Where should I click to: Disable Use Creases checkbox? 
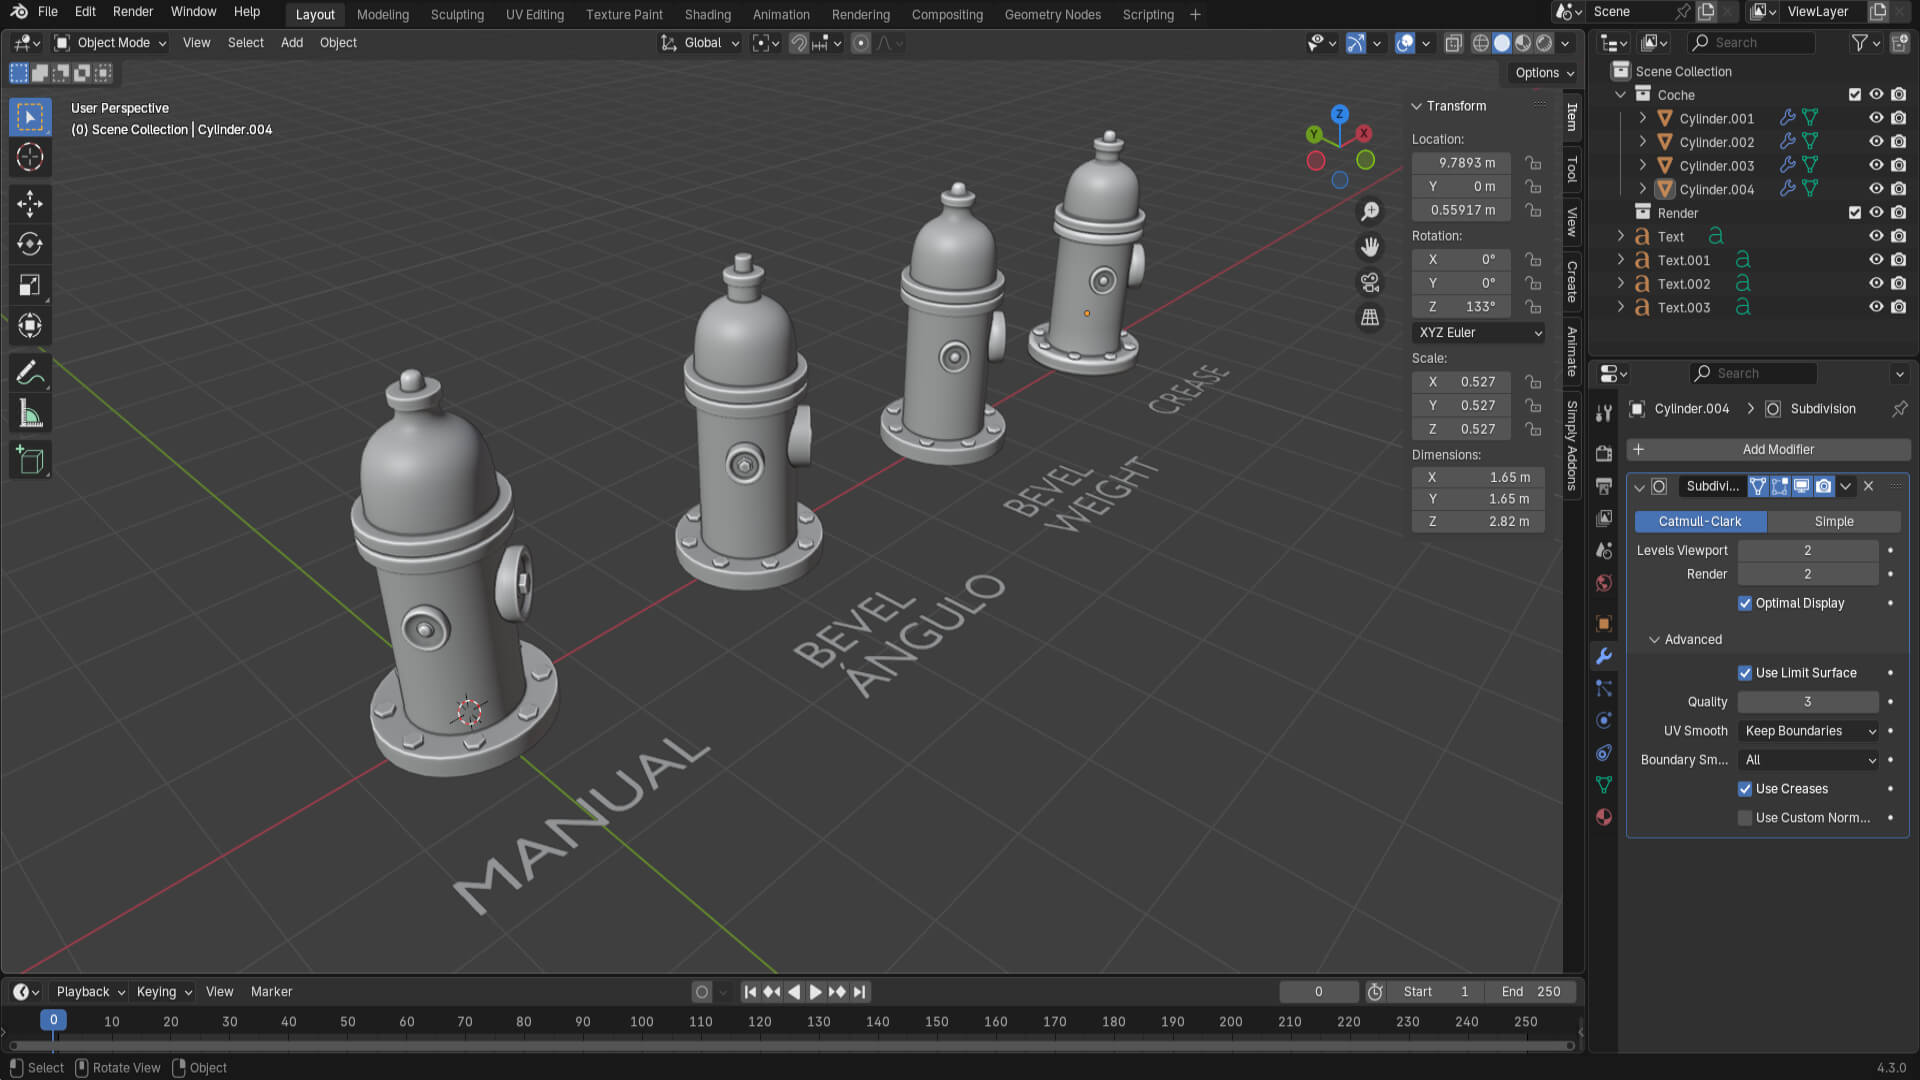1745,789
